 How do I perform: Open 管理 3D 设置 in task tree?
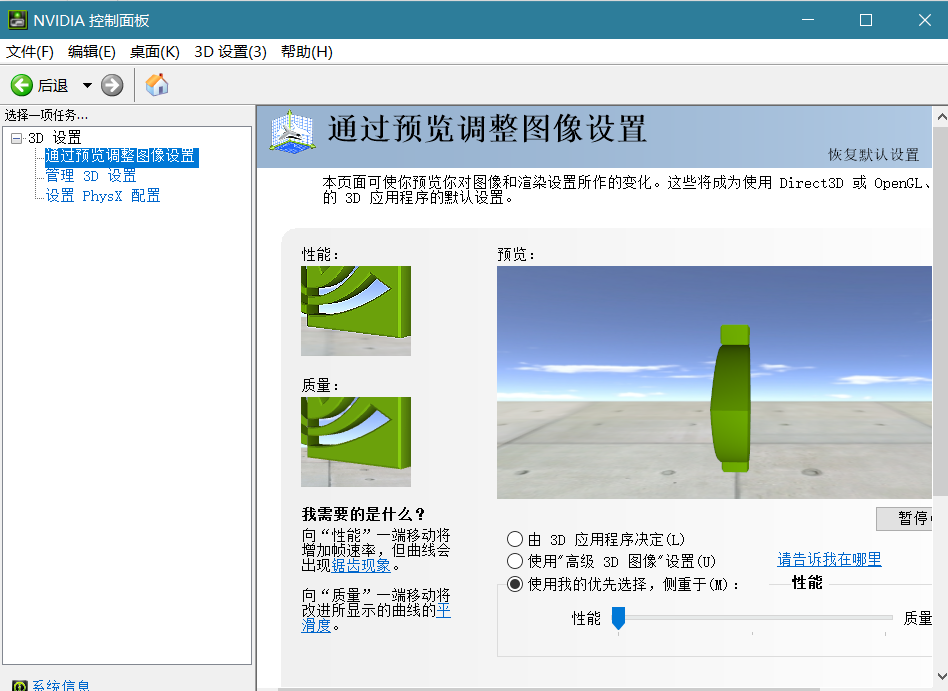(x=91, y=176)
